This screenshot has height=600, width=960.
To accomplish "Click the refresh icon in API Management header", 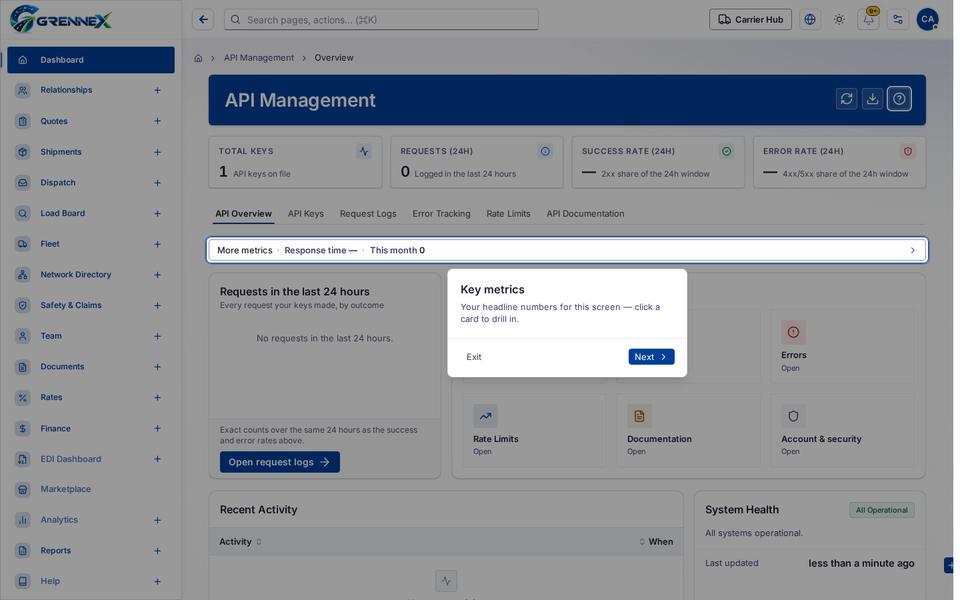I will [x=846, y=99].
